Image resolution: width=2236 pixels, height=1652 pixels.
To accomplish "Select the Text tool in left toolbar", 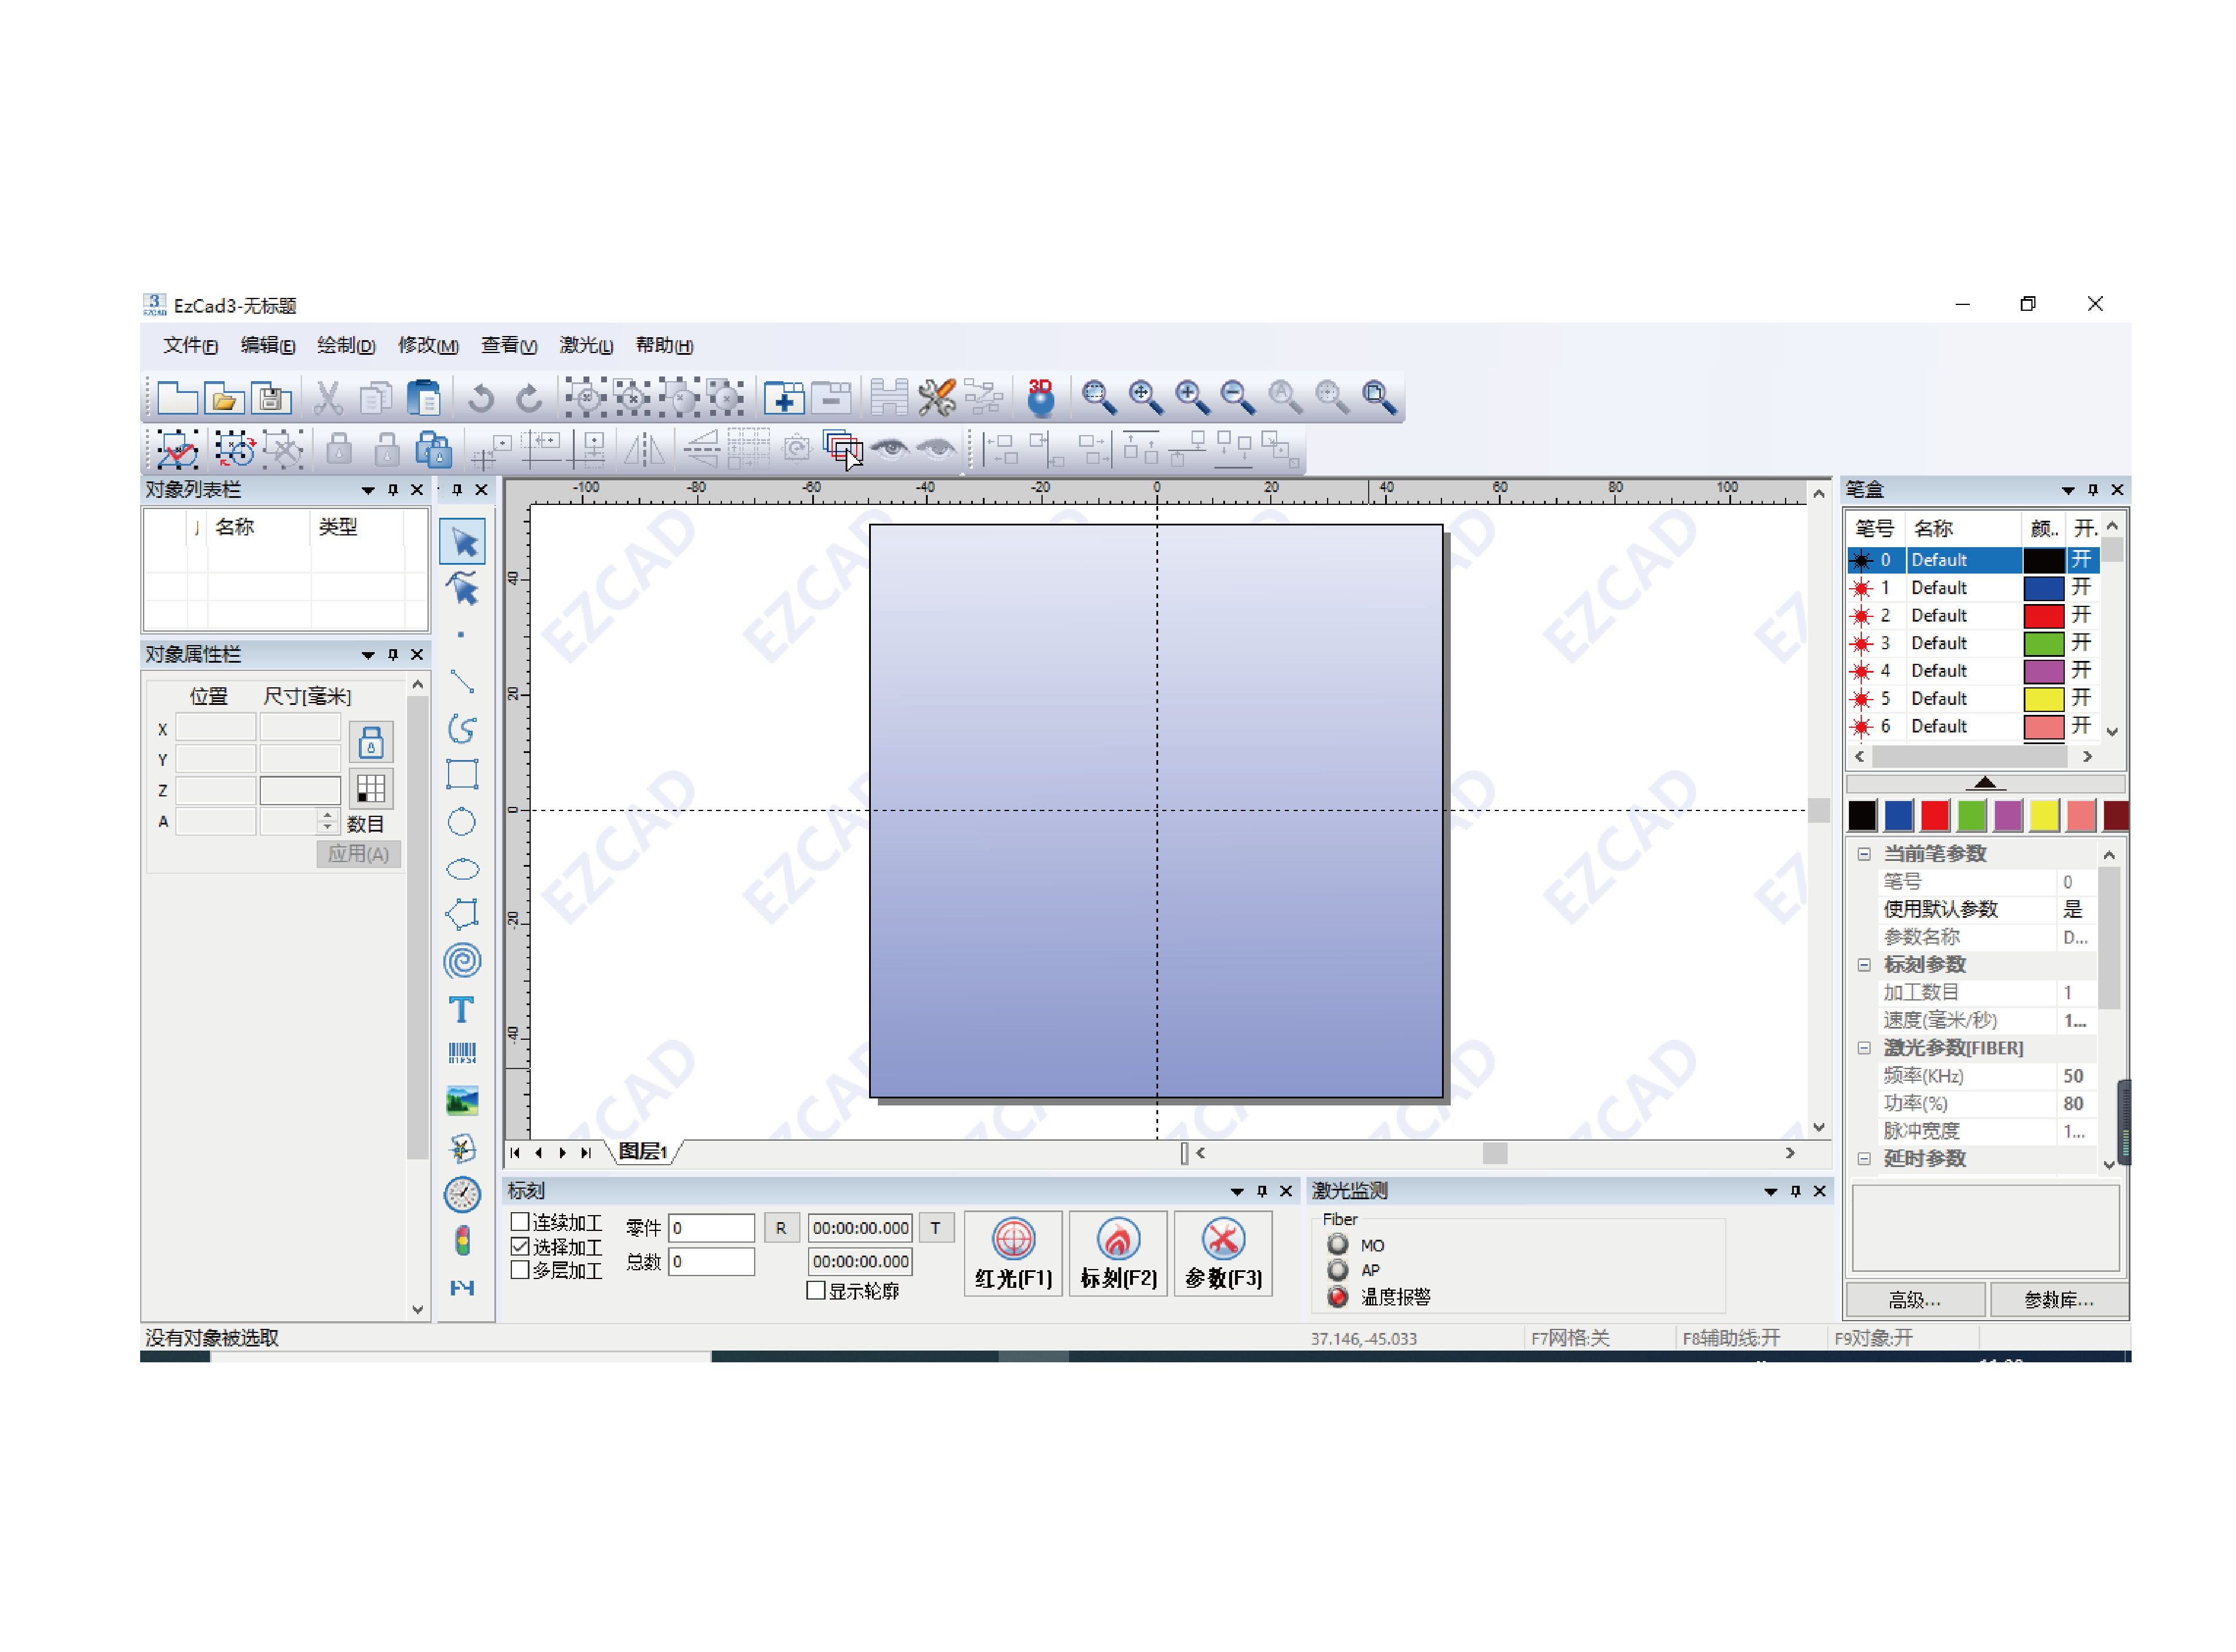I will [461, 1010].
